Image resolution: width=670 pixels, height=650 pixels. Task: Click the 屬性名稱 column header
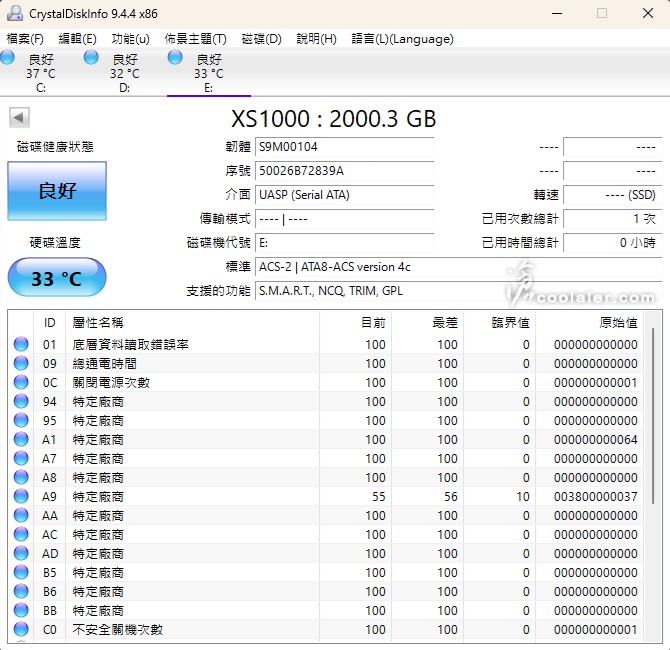(192, 323)
